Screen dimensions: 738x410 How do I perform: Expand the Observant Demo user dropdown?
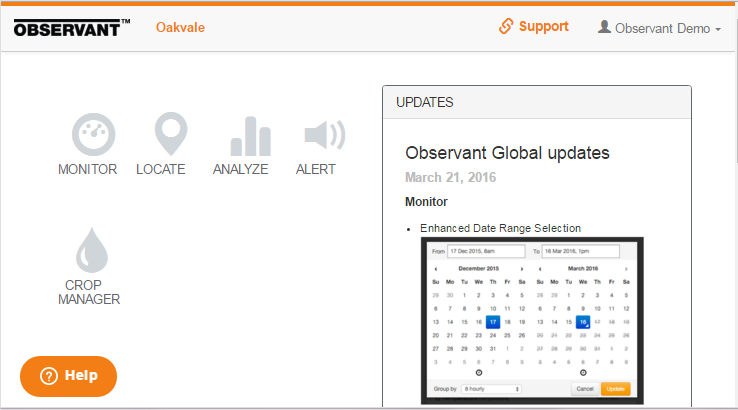pyautogui.click(x=668, y=28)
